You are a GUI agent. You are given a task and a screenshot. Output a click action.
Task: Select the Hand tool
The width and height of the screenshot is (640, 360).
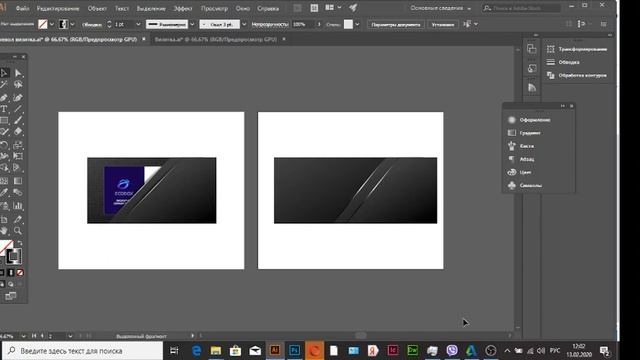click(4, 231)
